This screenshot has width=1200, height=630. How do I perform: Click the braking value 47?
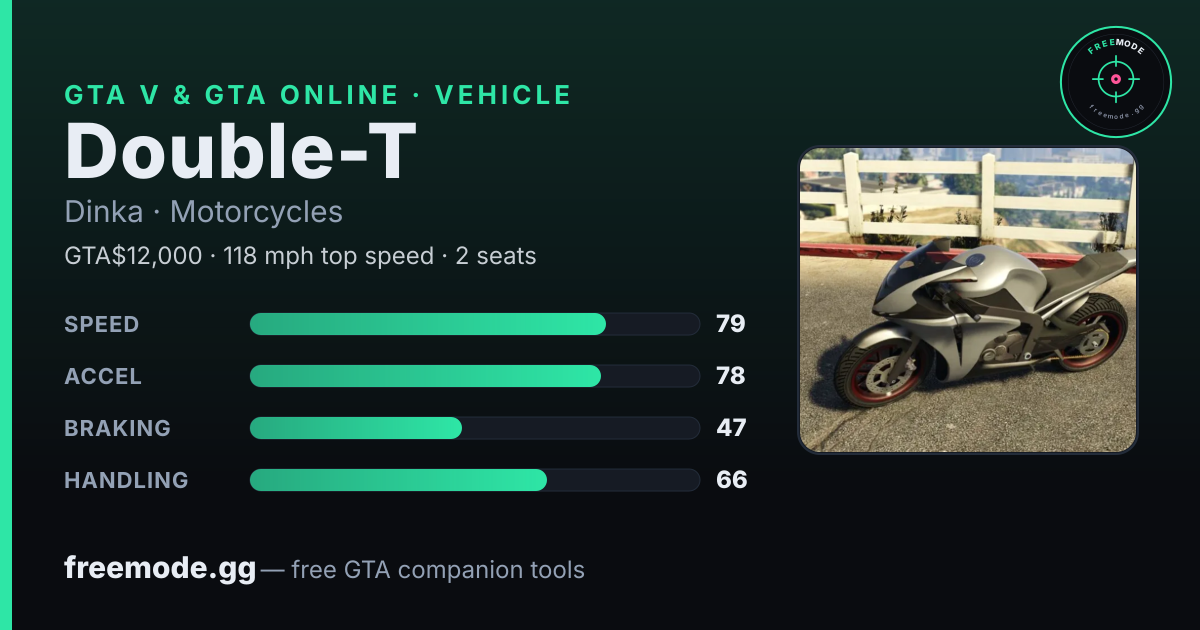click(731, 428)
